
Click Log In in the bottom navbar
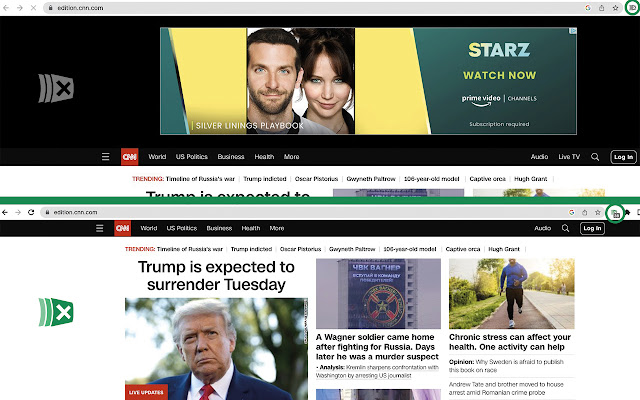(592, 228)
